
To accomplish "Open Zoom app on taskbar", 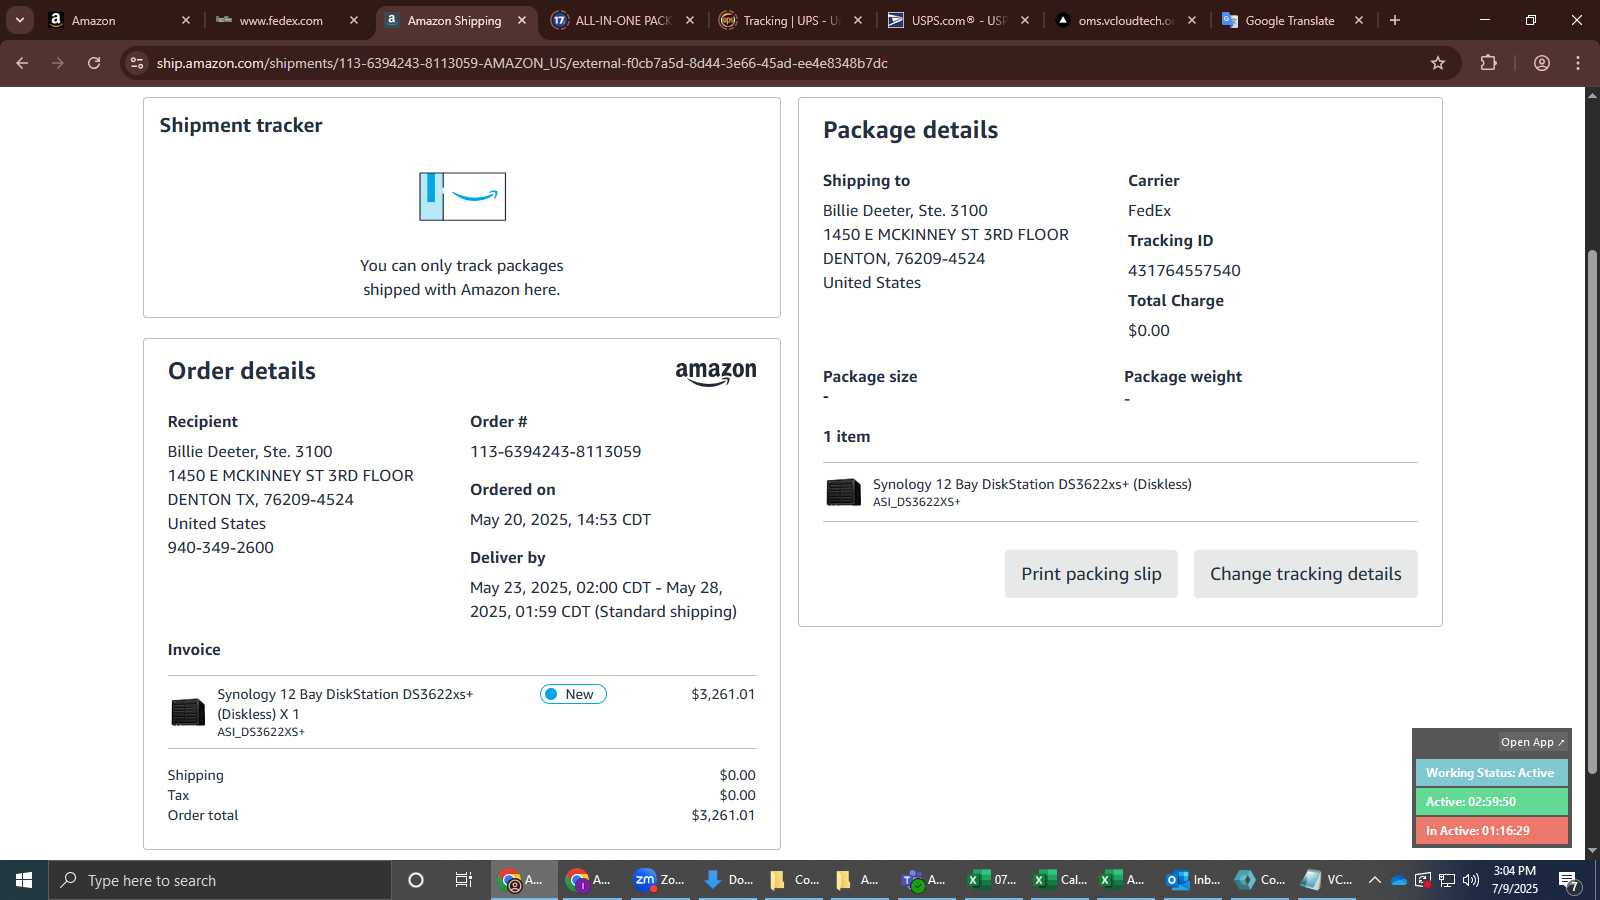I will click(x=659, y=880).
